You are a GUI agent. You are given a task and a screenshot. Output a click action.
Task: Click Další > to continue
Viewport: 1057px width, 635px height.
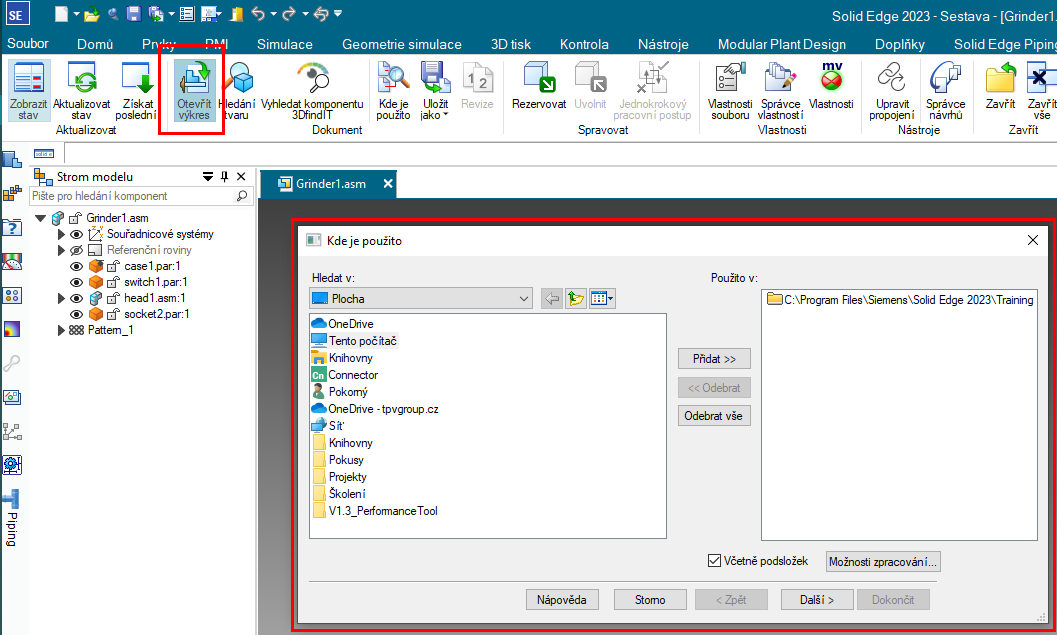tap(817, 600)
